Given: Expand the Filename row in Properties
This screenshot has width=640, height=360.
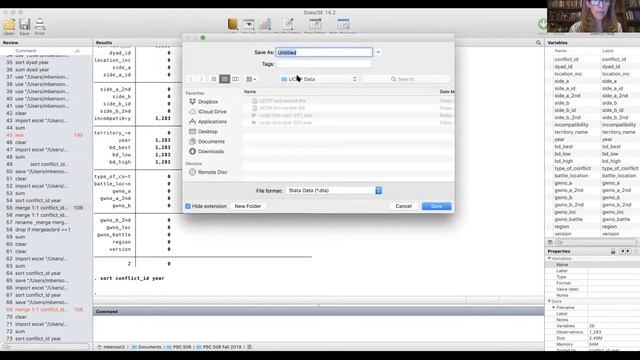Looking at the screenshot, I should (554, 307).
